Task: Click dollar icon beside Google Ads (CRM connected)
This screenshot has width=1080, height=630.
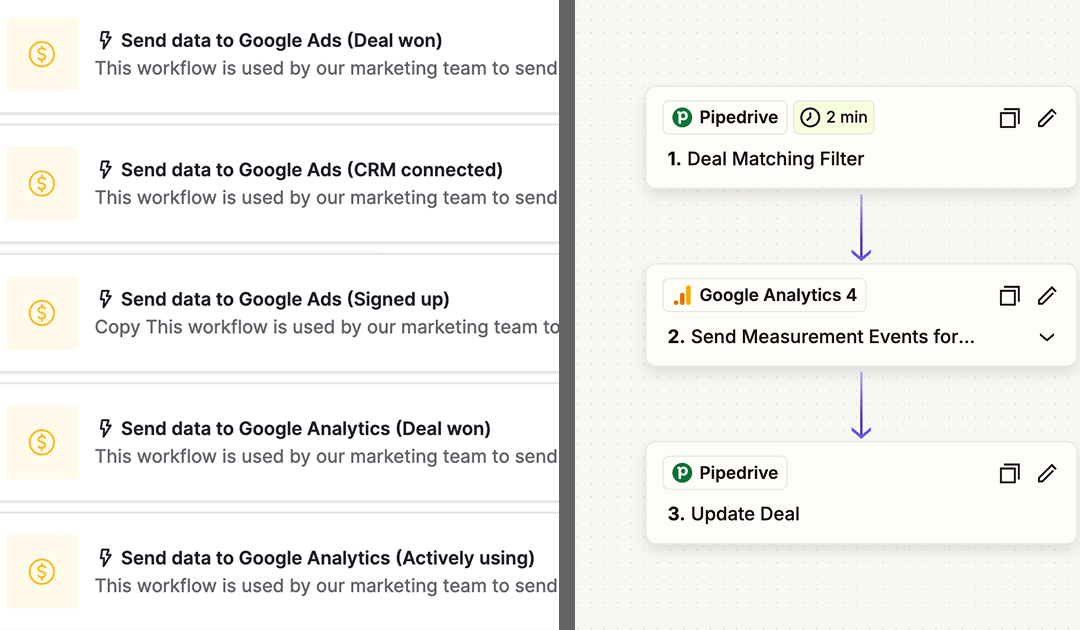Action: (x=41, y=183)
